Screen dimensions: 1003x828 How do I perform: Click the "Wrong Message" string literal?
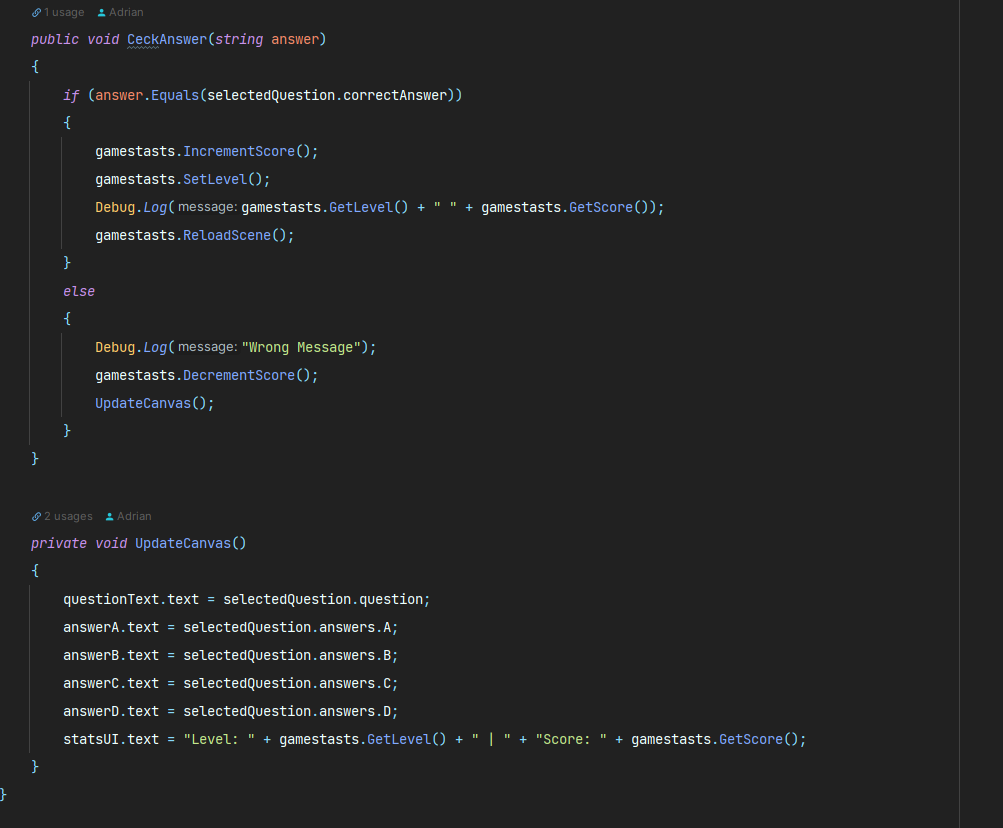click(300, 347)
